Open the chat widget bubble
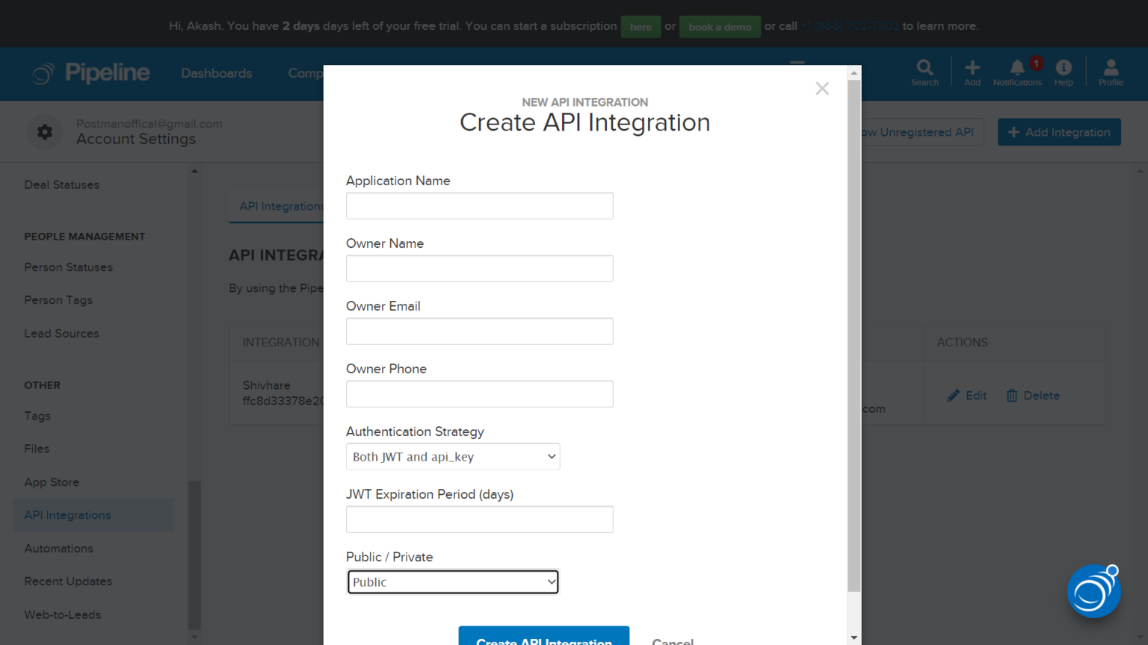1148x645 pixels. pyautogui.click(x=1093, y=591)
